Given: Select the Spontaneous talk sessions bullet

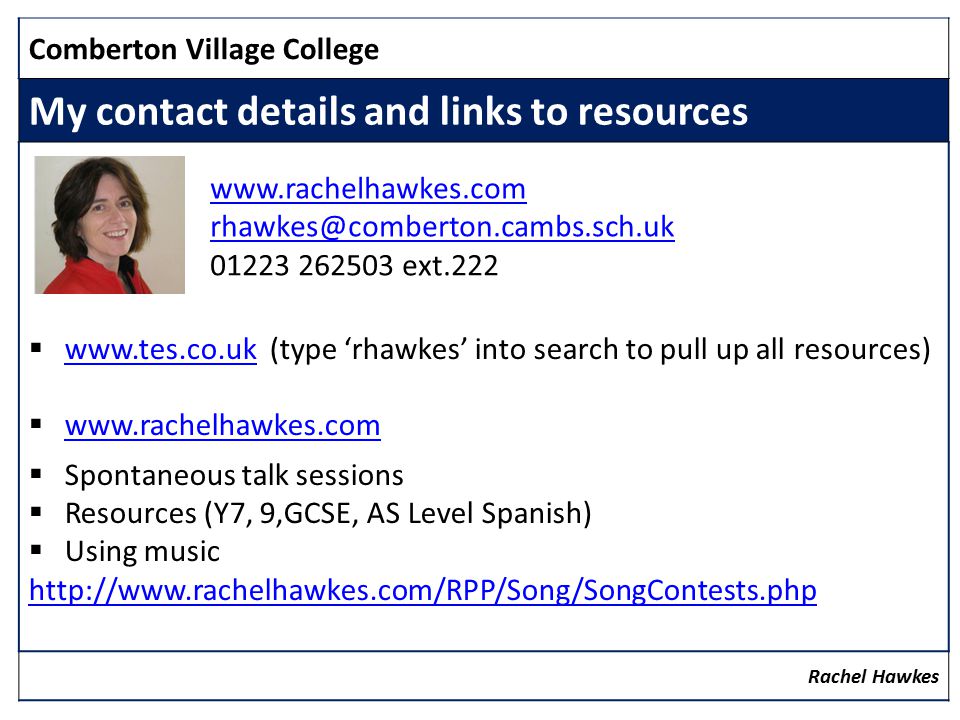Looking at the screenshot, I should pos(234,476).
